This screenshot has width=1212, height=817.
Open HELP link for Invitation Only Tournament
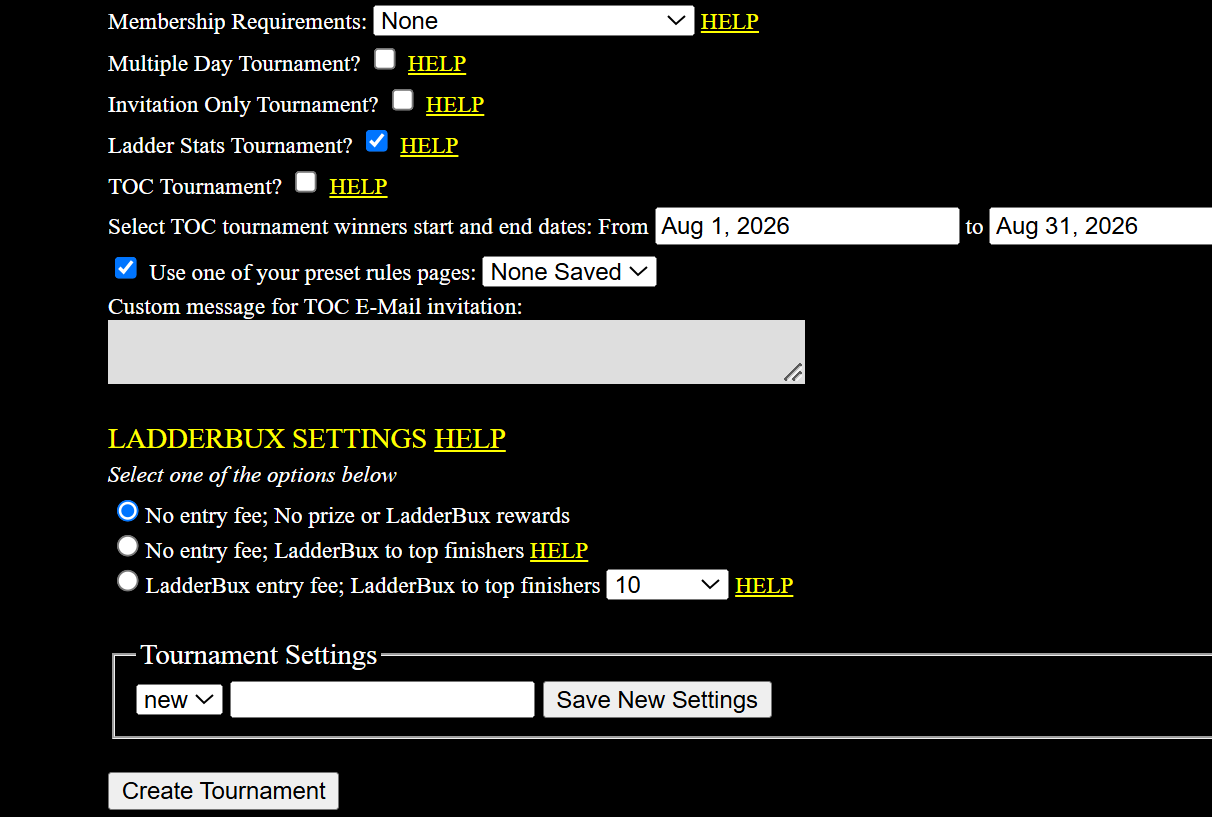coord(454,105)
